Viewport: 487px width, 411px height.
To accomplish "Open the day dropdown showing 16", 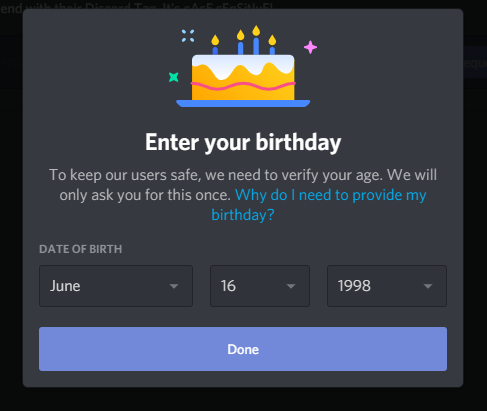I will click(260, 286).
